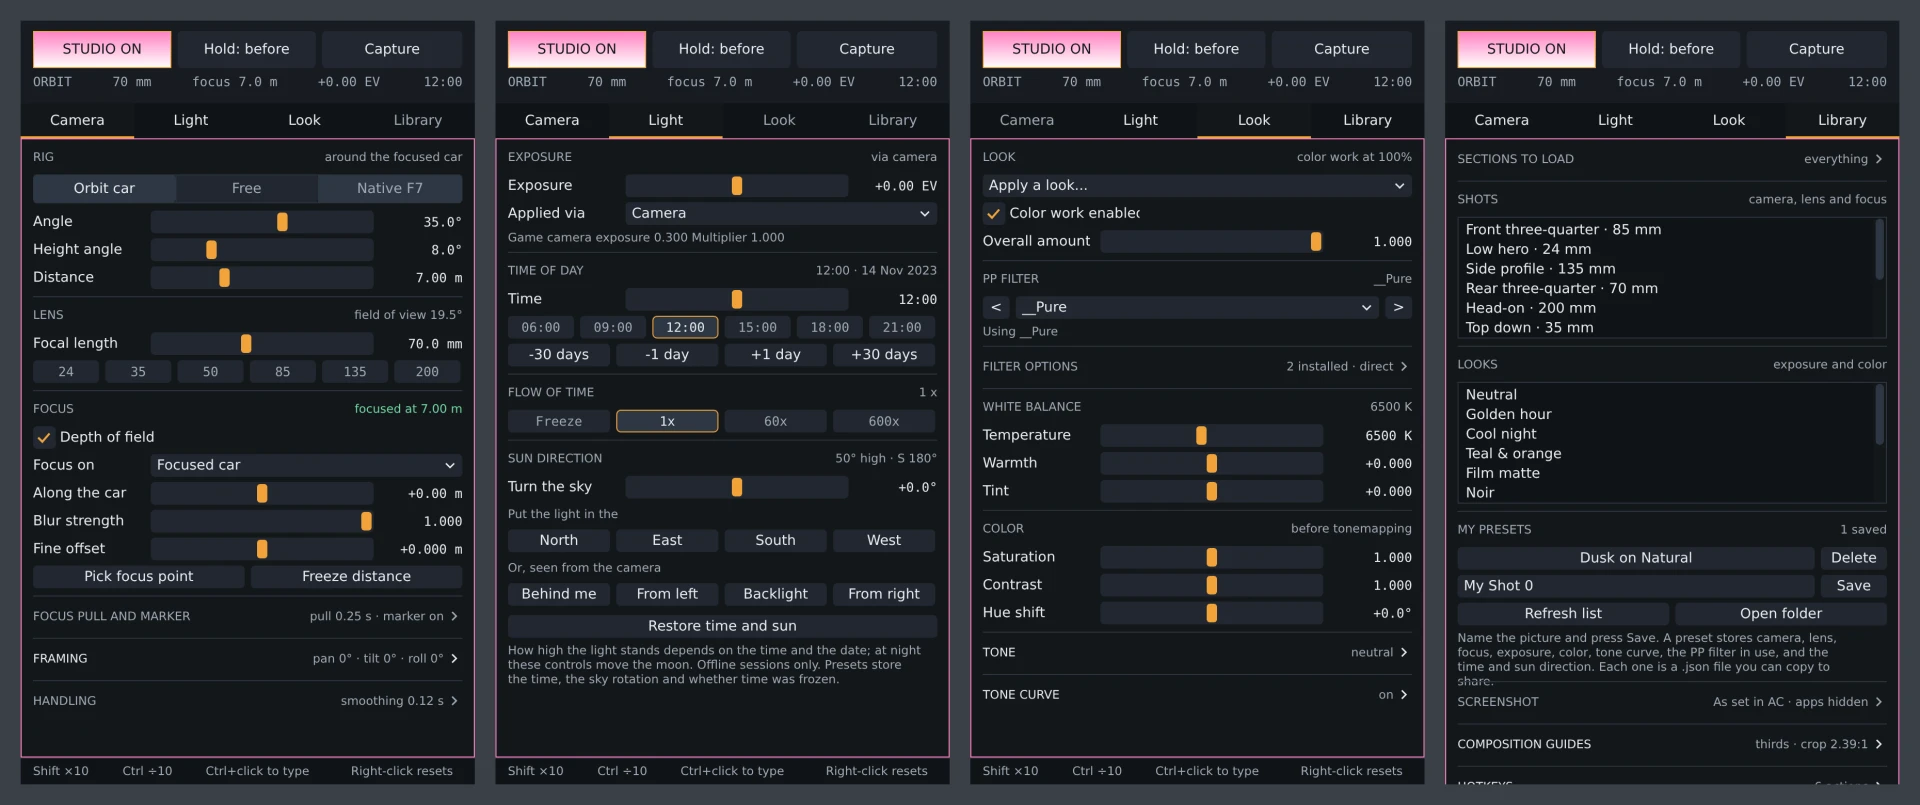This screenshot has width=1920, height=805.
Task: Click Restore time and sun
Action: [722, 626]
